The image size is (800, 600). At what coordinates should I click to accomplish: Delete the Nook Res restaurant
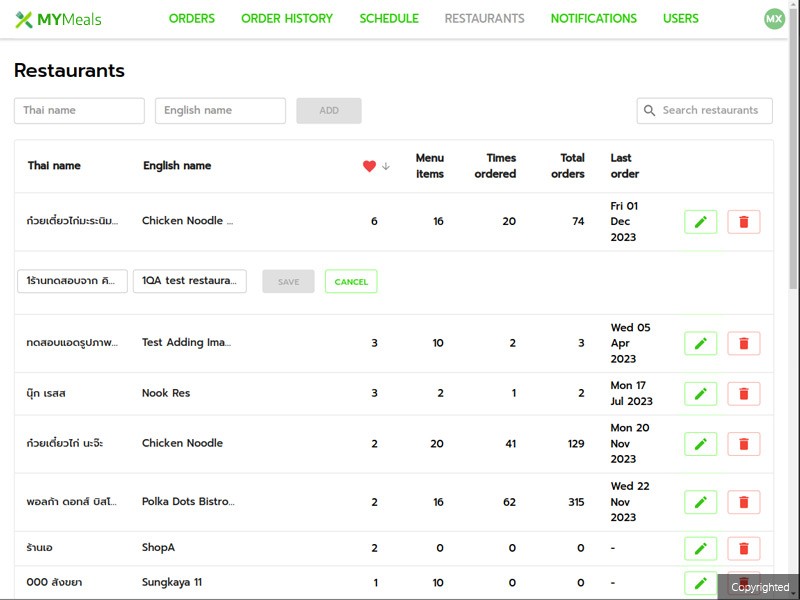pos(743,393)
